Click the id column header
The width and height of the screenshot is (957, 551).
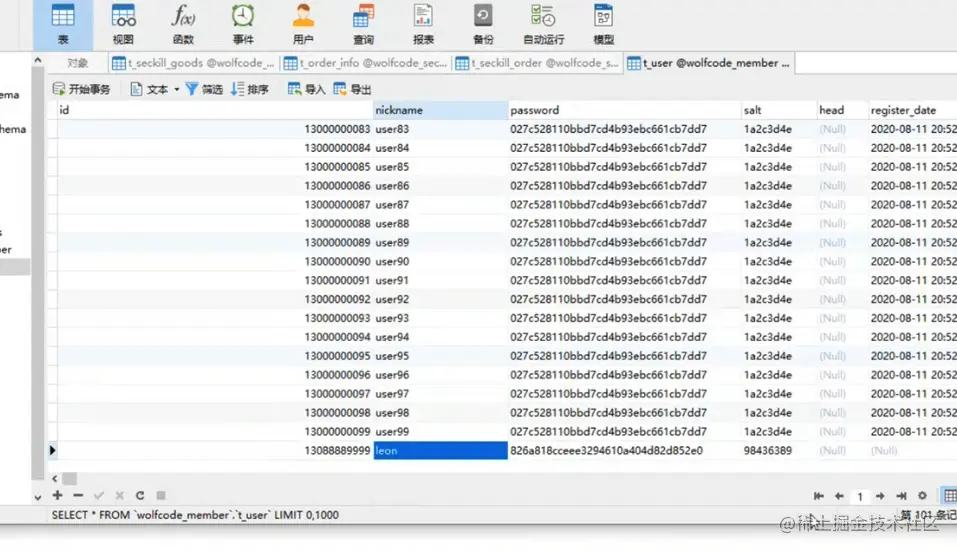[215, 110]
